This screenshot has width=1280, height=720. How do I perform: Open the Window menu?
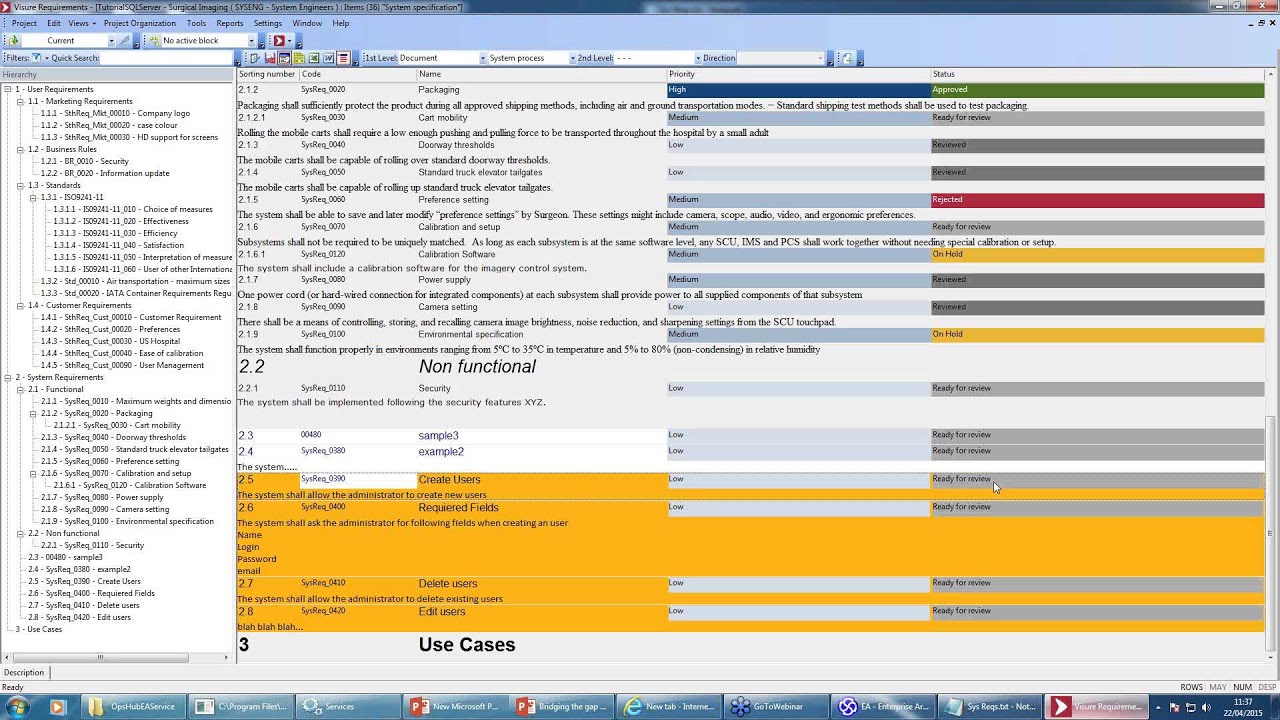point(307,23)
